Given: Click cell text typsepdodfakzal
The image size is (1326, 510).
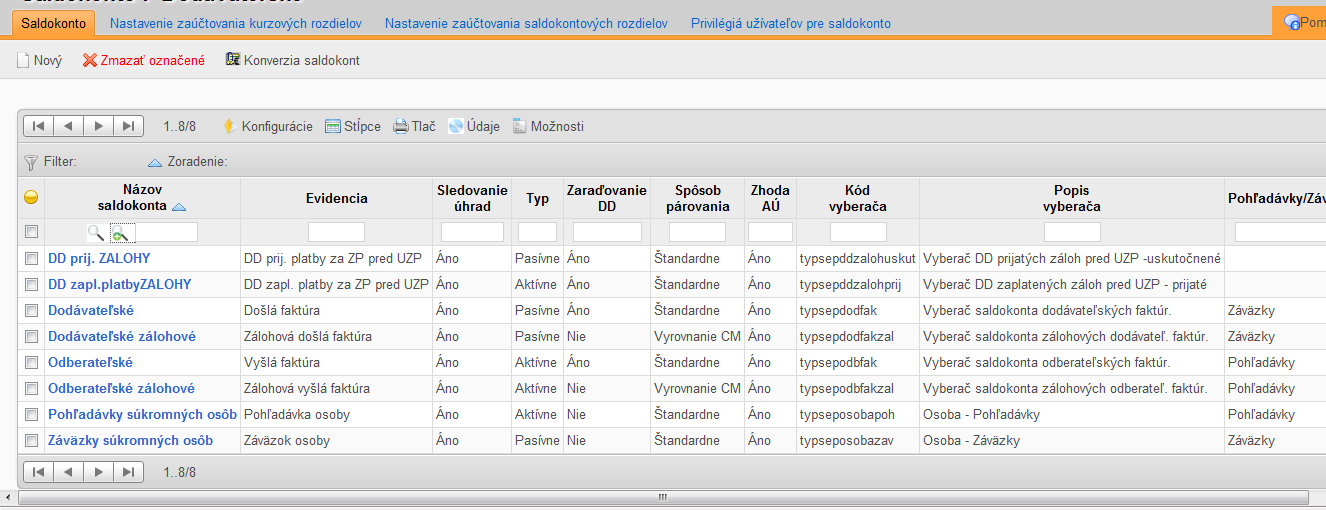Looking at the screenshot, I should click(847, 336).
